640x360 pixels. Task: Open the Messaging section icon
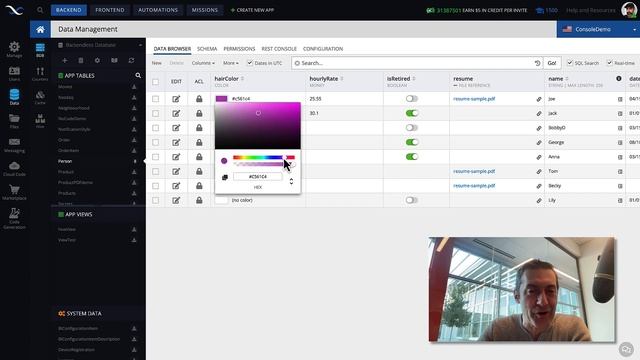coord(14,144)
